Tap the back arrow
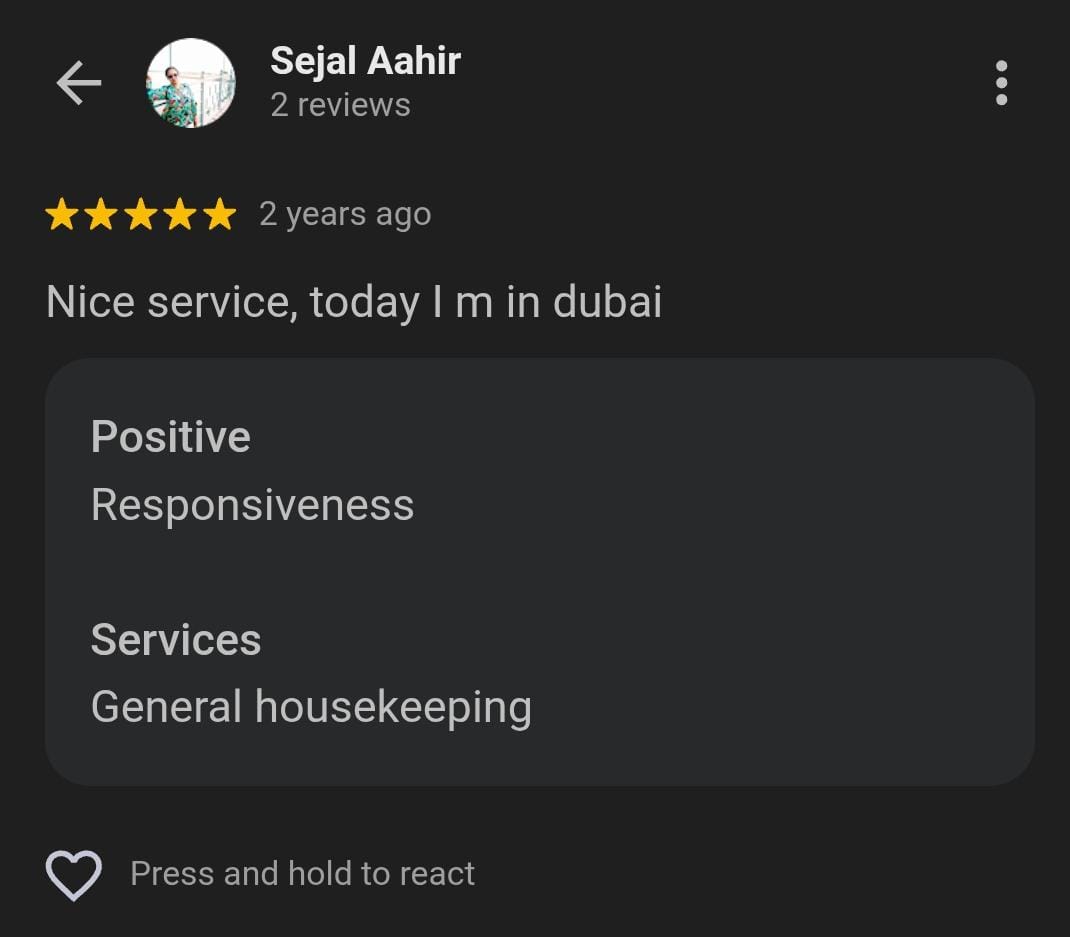The height and width of the screenshot is (937, 1070). click(78, 83)
